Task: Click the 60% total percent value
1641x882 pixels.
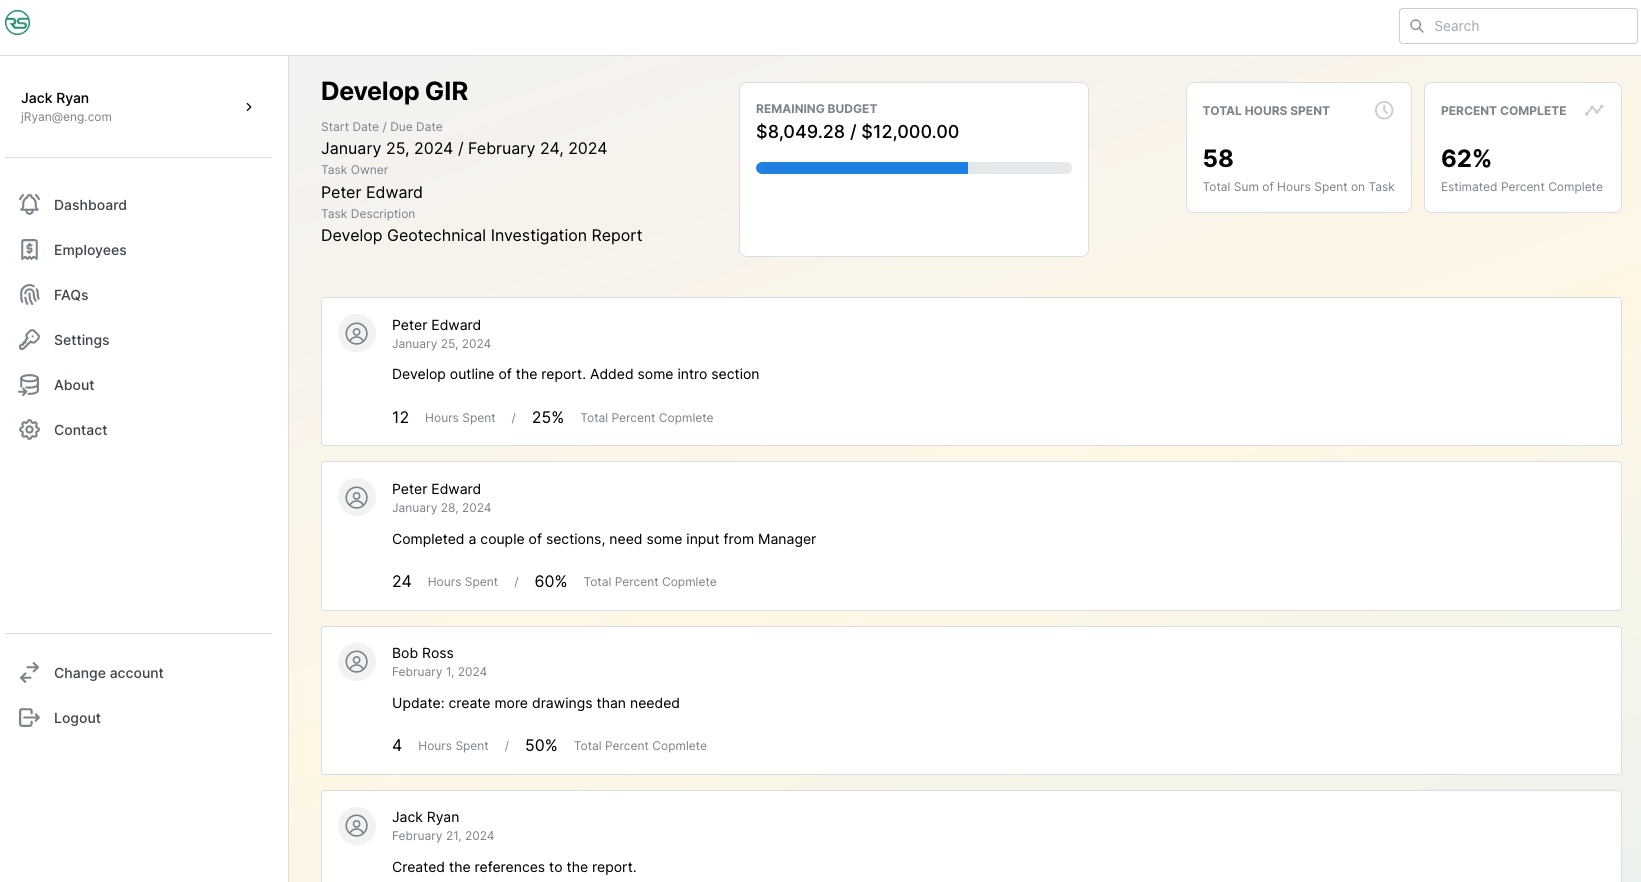Action: point(551,581)
